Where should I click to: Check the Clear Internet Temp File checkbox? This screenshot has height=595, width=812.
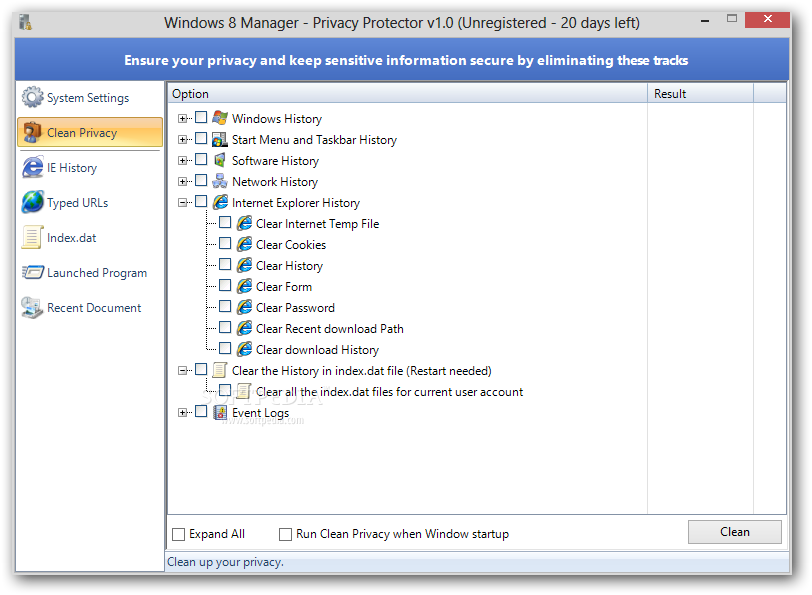225,222
